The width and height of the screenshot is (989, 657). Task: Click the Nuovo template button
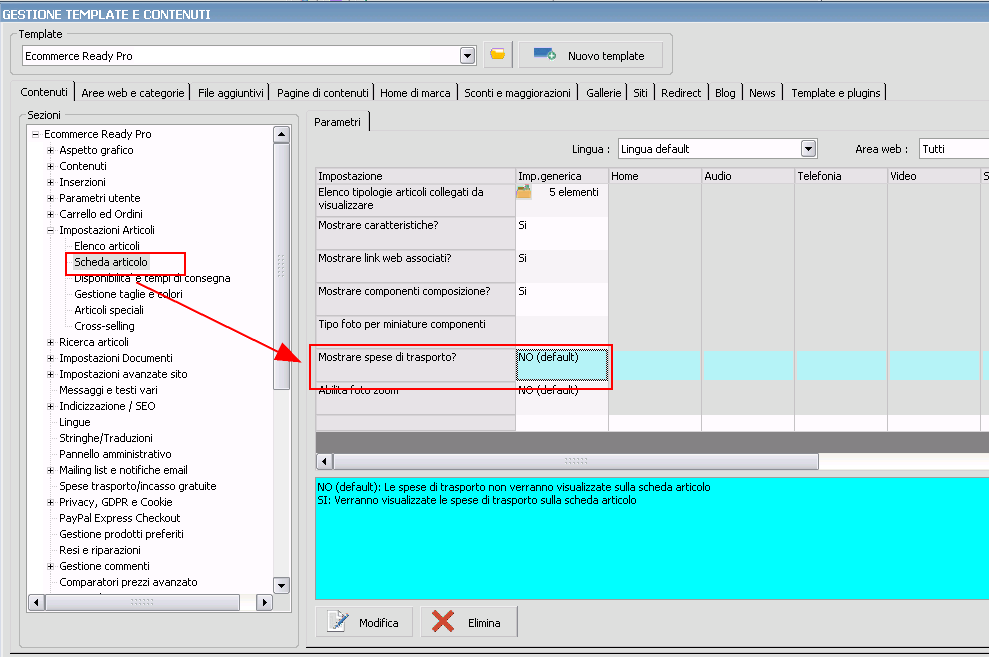coord(590,55)
